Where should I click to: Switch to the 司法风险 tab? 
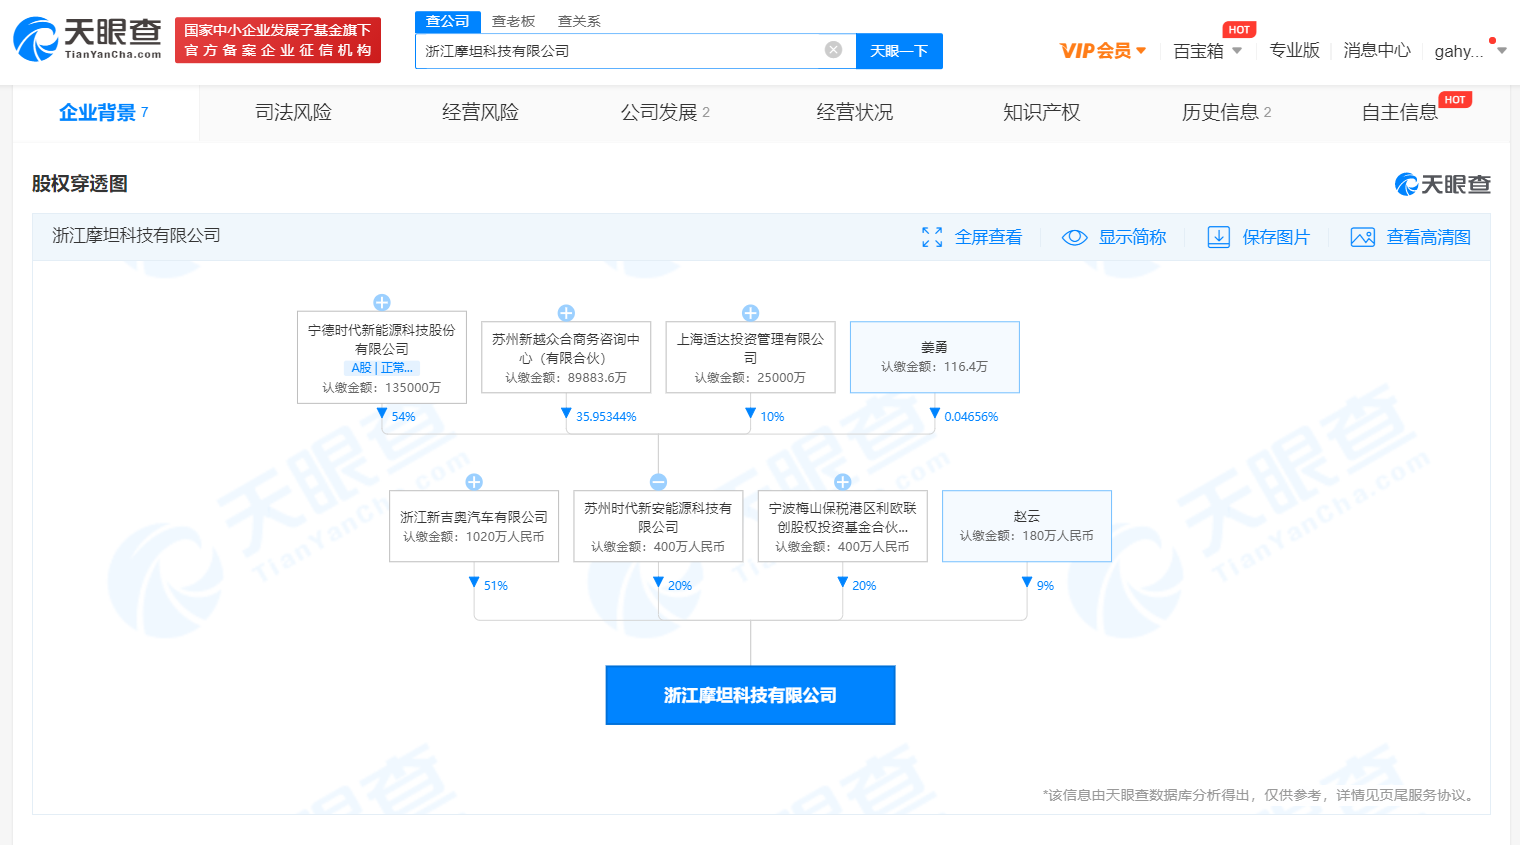click(293, 113)
